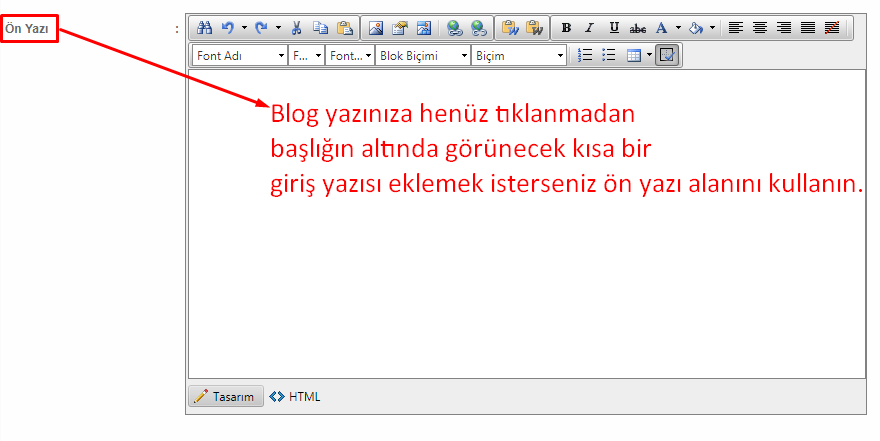
Task: Toggle bold formatting
Action: 566,27
